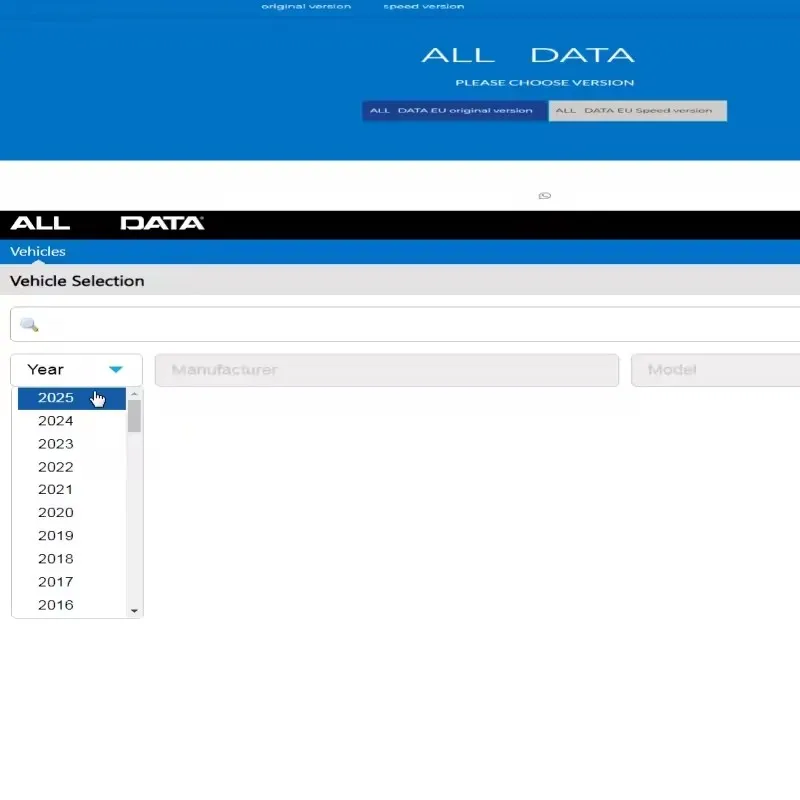Switch to the Vehicles tab
The width and height of the screenshot is (800, 800).
[38, 252]
